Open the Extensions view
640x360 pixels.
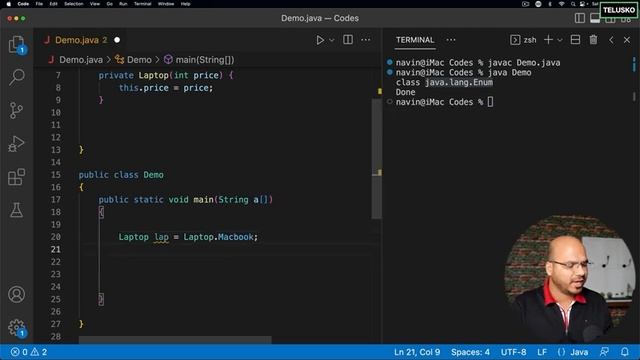pos(16,177)
